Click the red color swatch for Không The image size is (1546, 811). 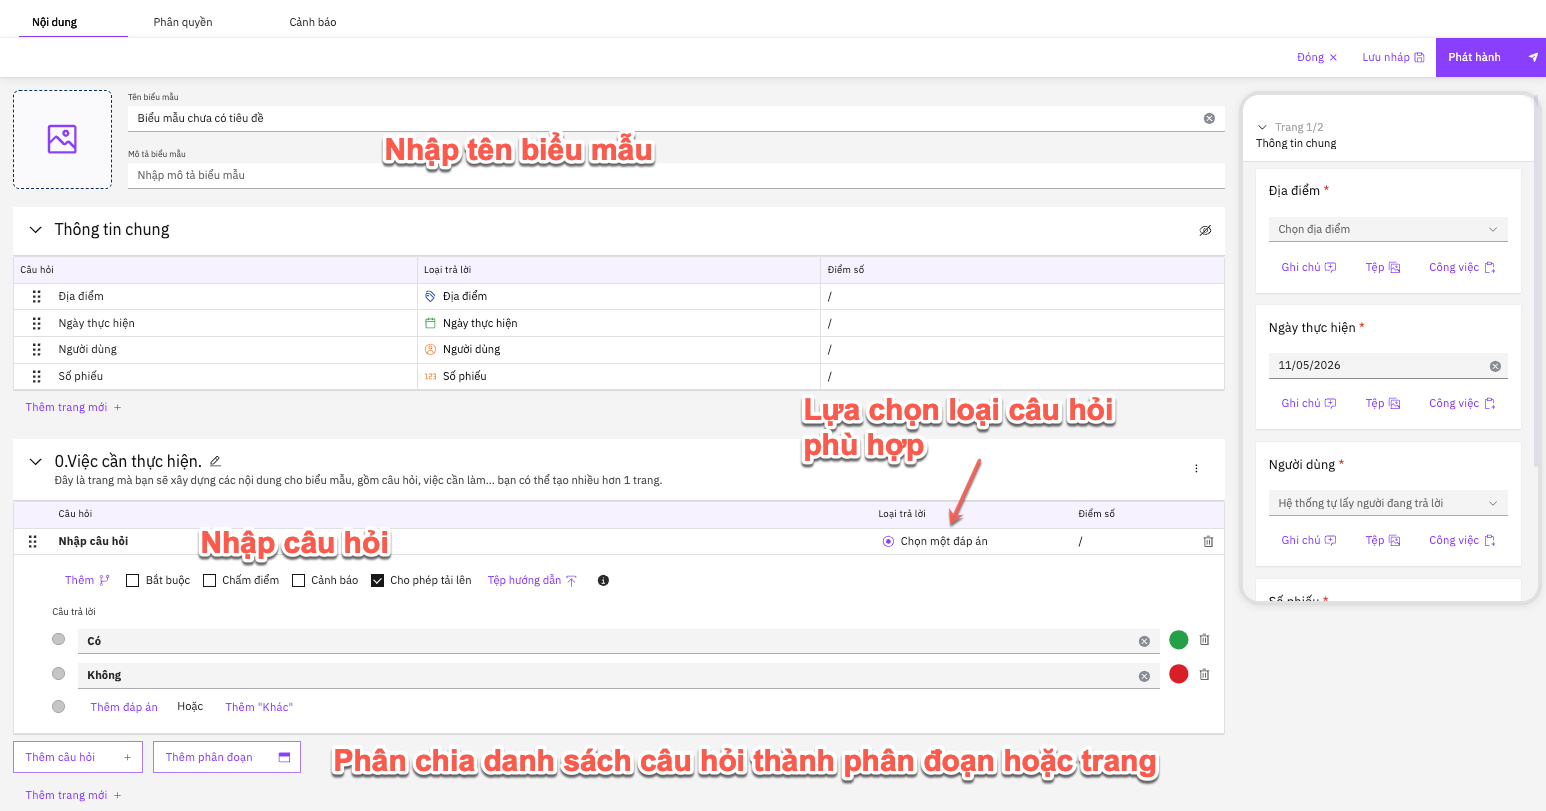pos(1179,674)
